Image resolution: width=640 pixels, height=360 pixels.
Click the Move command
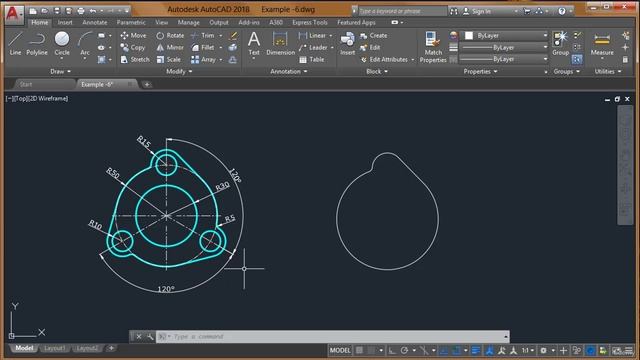coord(133,36)
